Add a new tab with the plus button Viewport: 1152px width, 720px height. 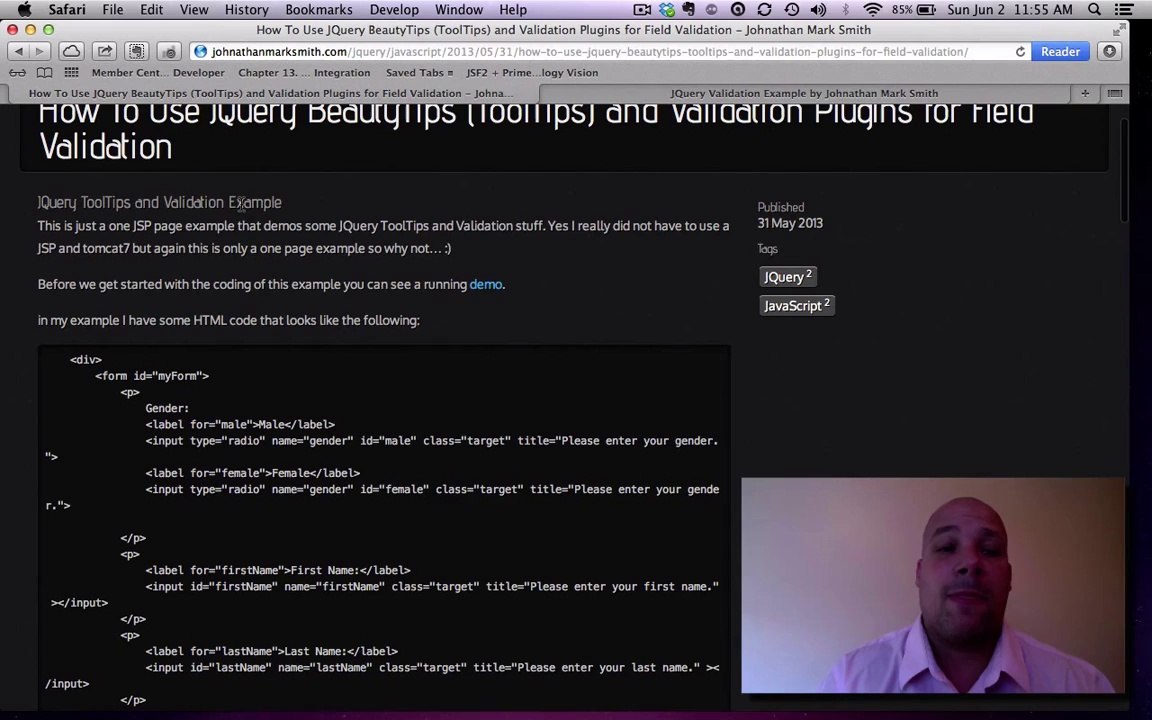[x=1085, y=93]
